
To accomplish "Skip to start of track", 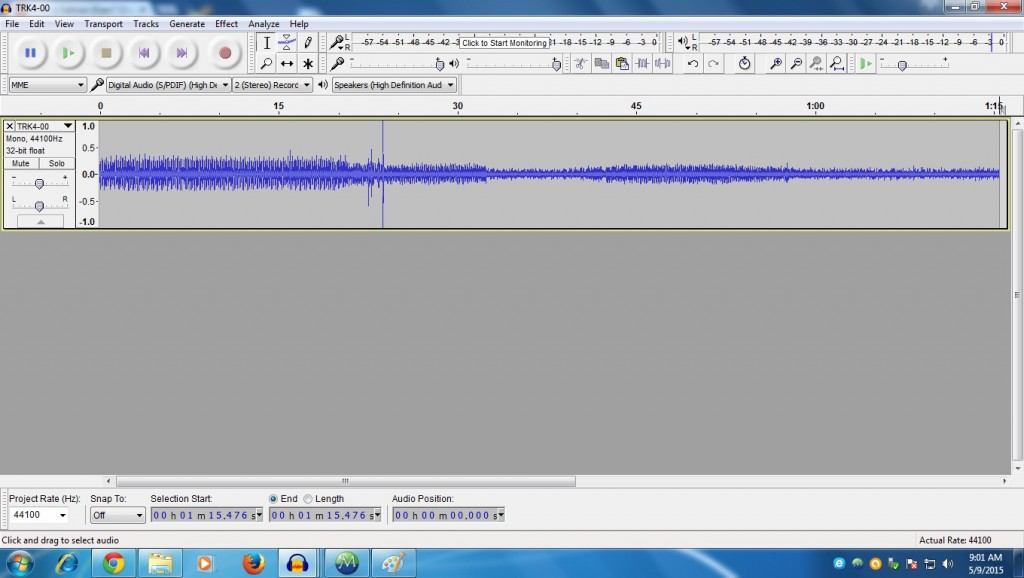I will 144,53.
